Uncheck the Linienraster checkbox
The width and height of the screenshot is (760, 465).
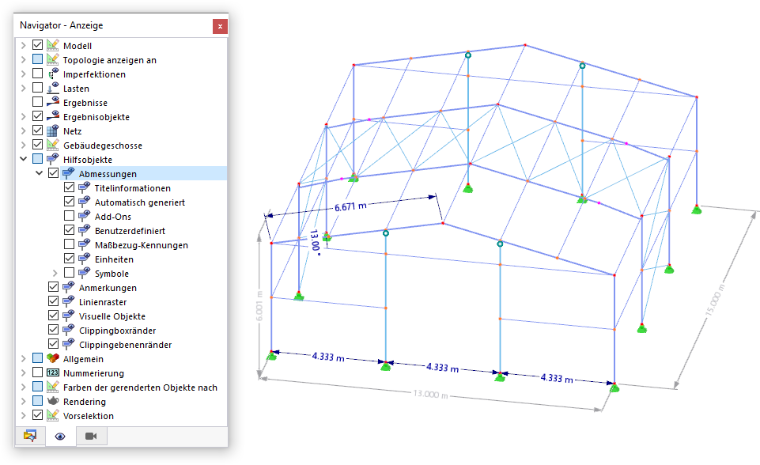coord(53,301)
